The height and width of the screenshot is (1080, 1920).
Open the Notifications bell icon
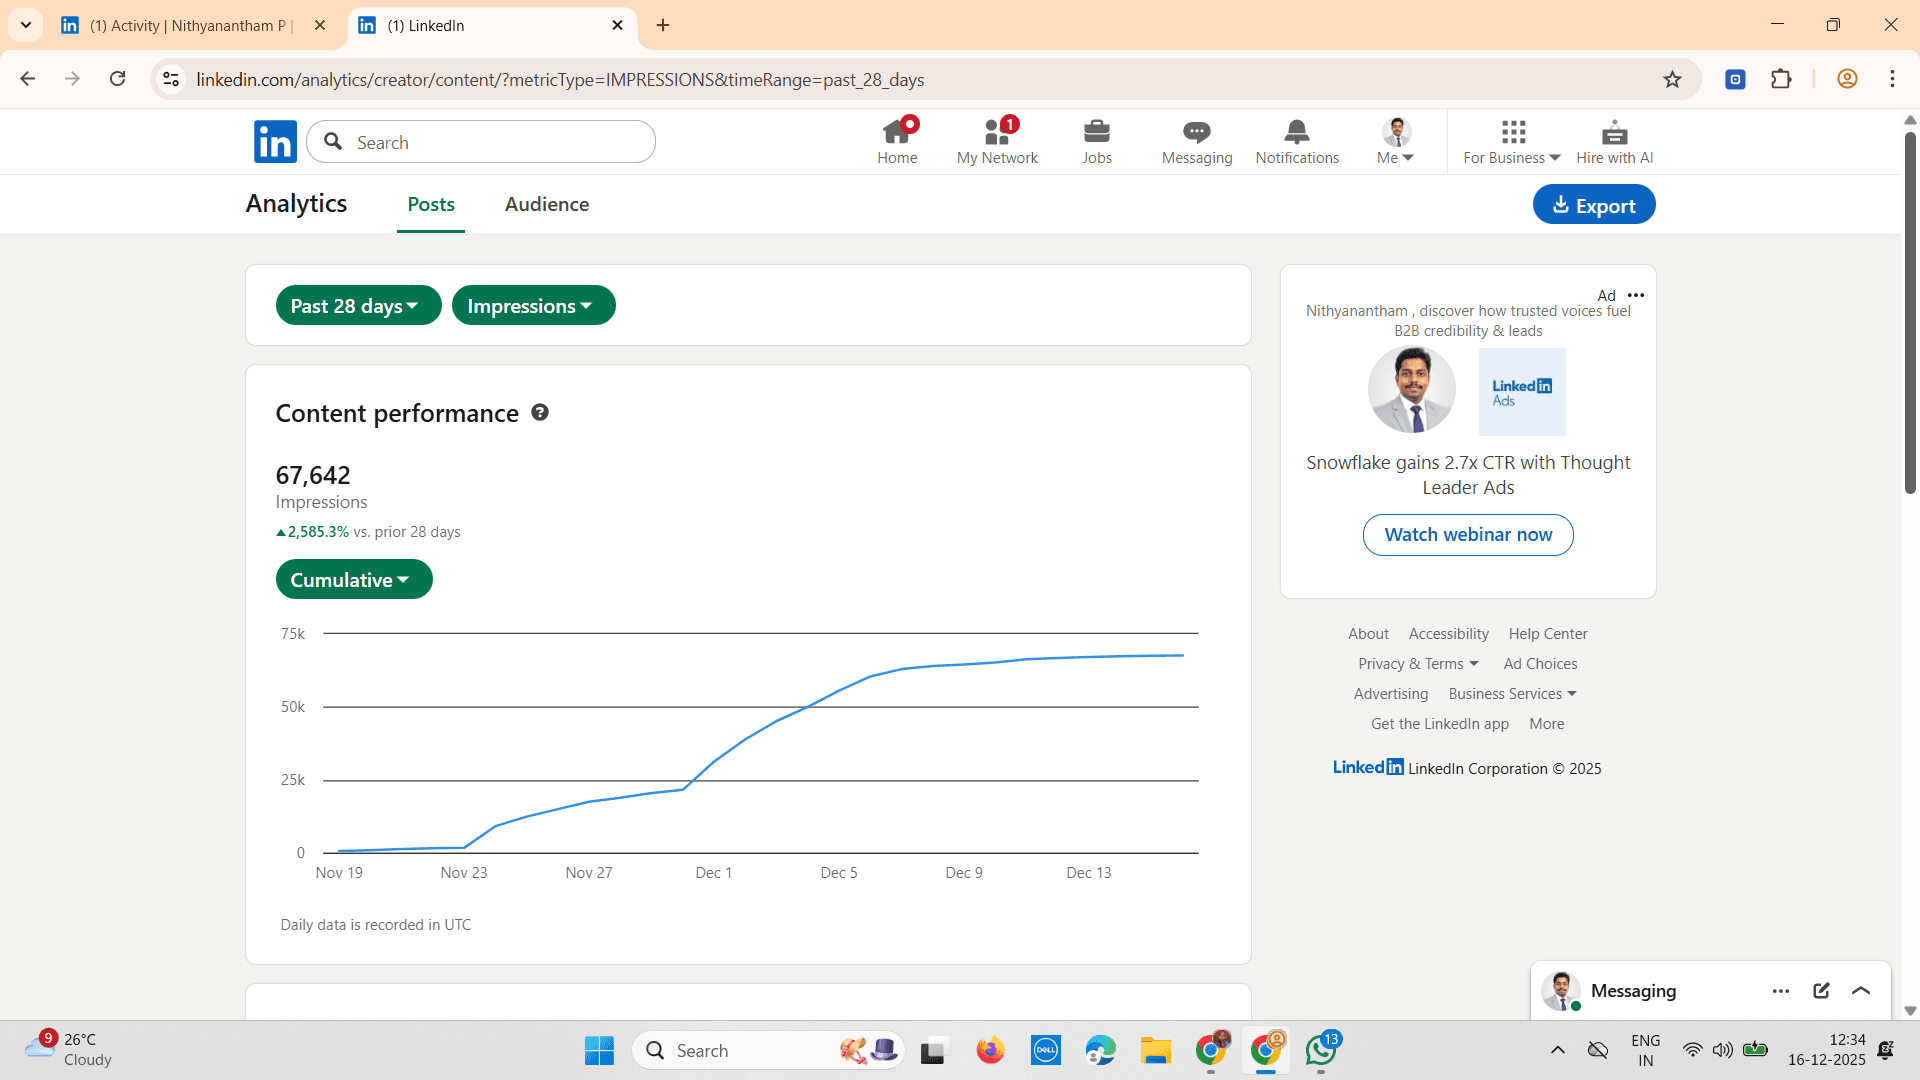(x=1297, y=141)
